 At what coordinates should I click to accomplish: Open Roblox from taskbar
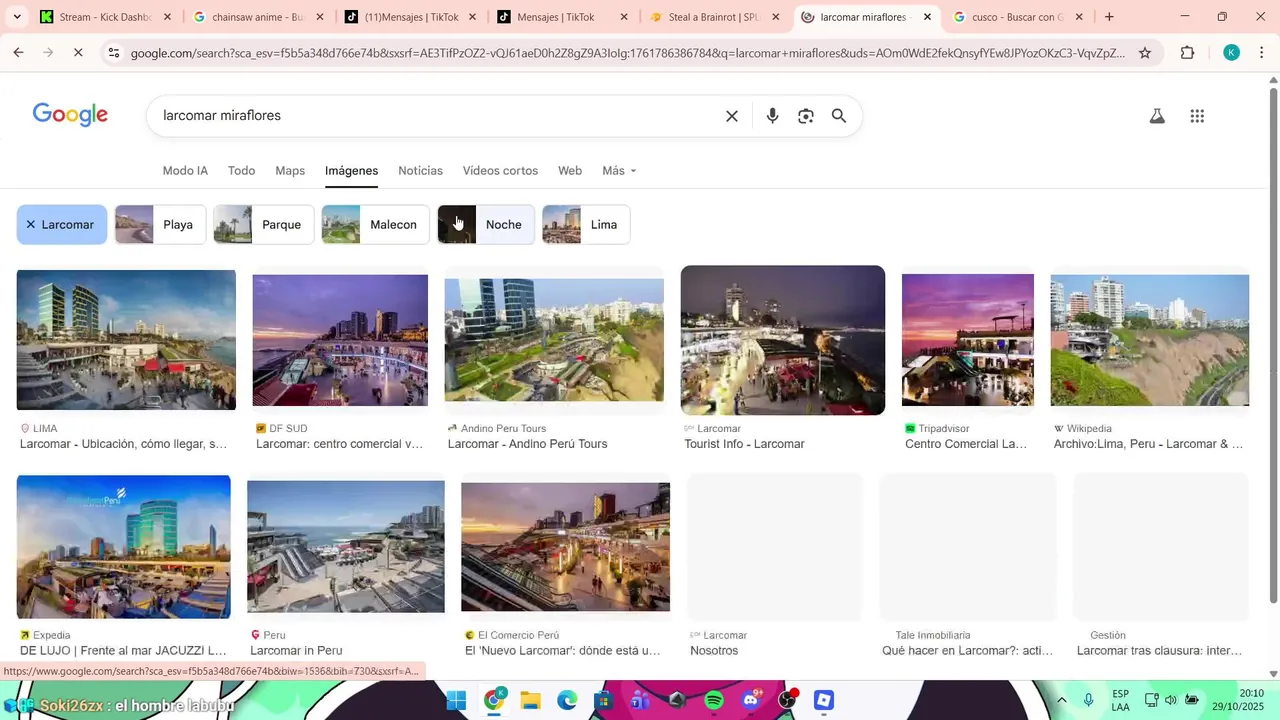[824, 700]
